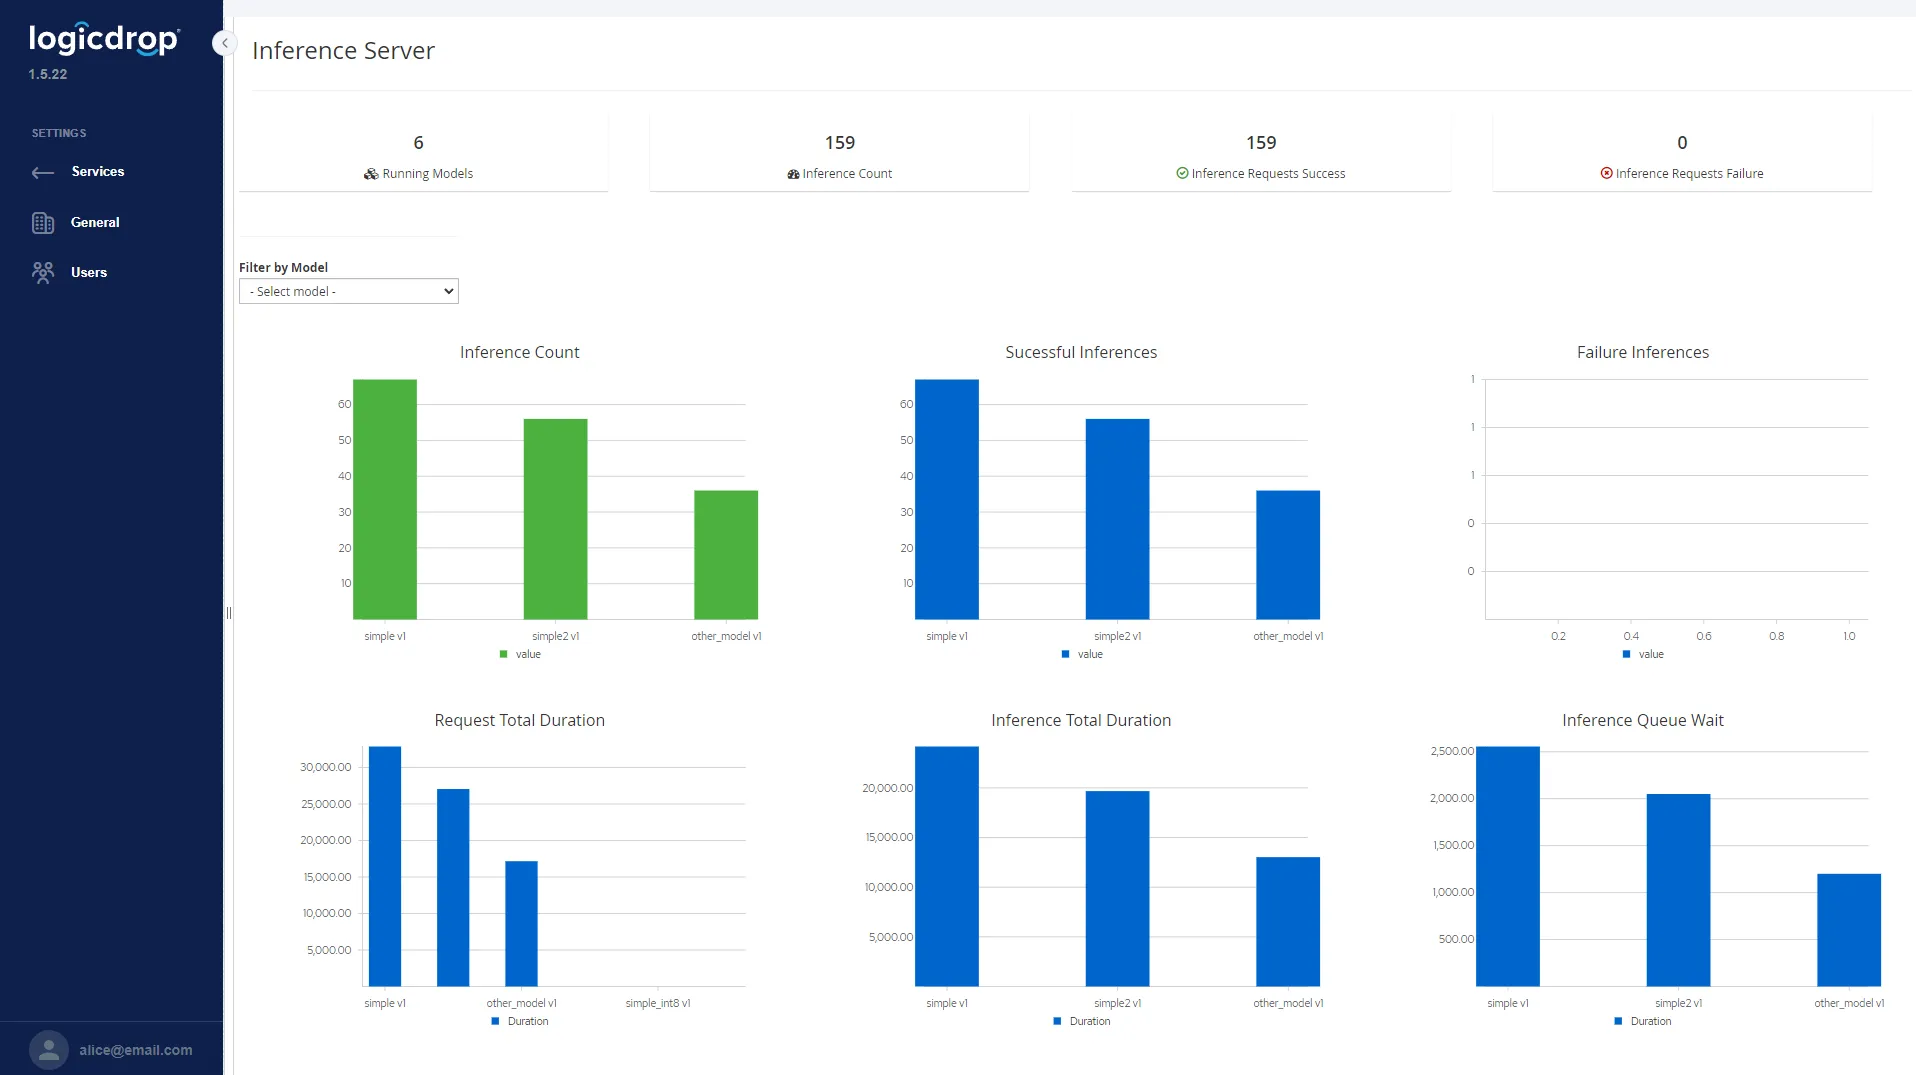Toggle Duration legend under Request Total Duration chart
Screen dimensions: 1916x1075
(x=519, y=1021)
